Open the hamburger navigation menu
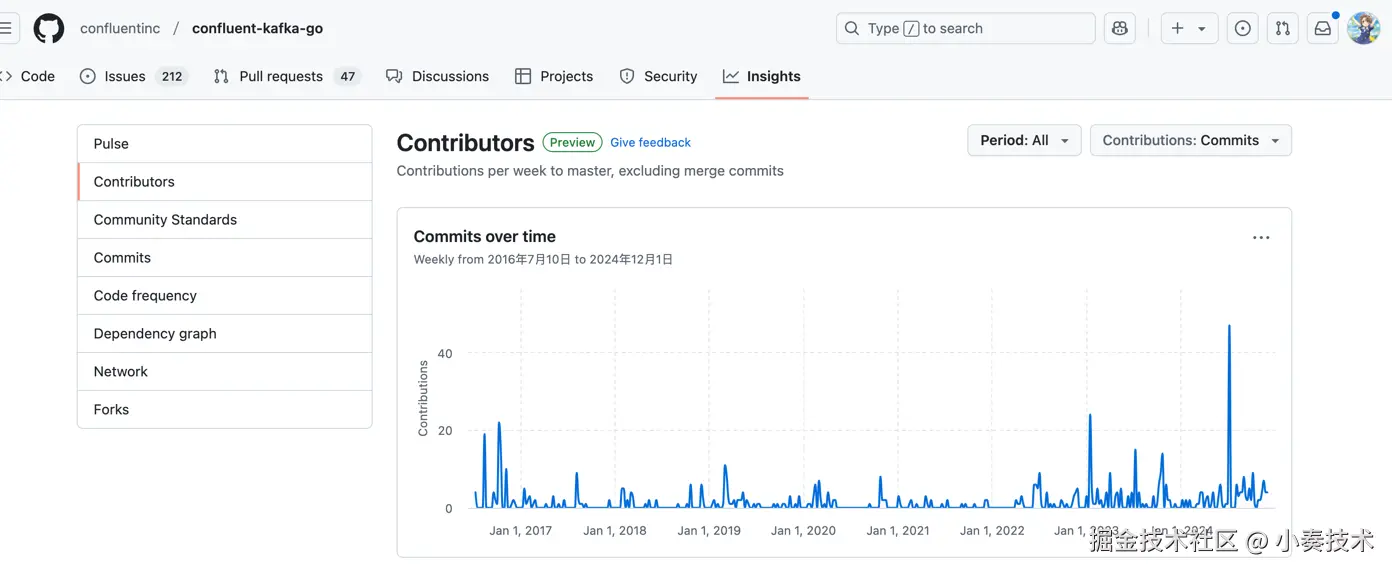 point(6,28)
